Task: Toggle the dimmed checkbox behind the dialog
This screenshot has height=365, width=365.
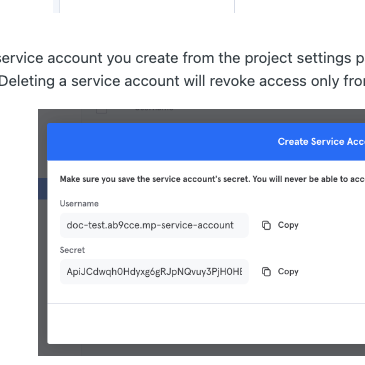Action: click(102, 110)
